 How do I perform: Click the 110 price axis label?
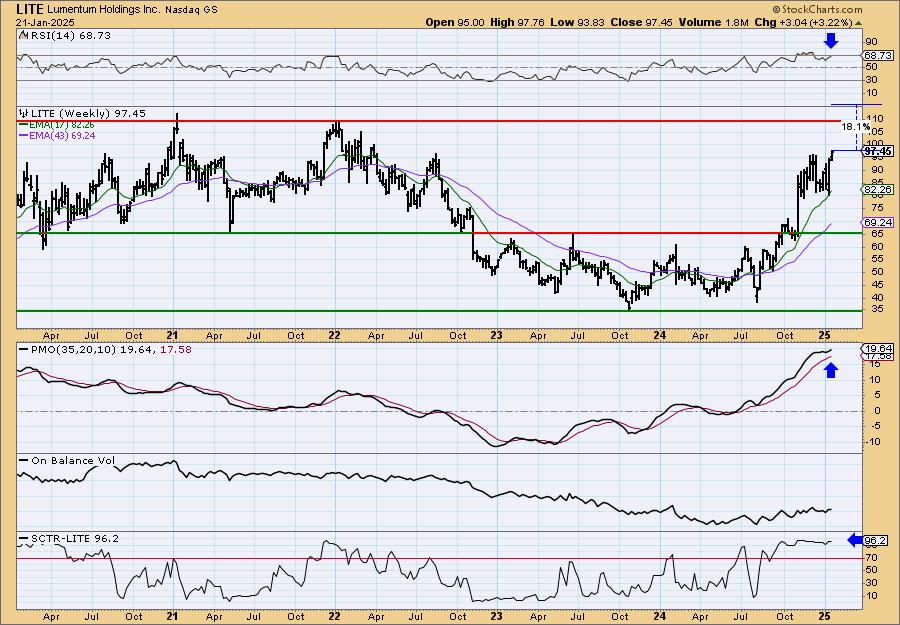click(x=876, y=118)
